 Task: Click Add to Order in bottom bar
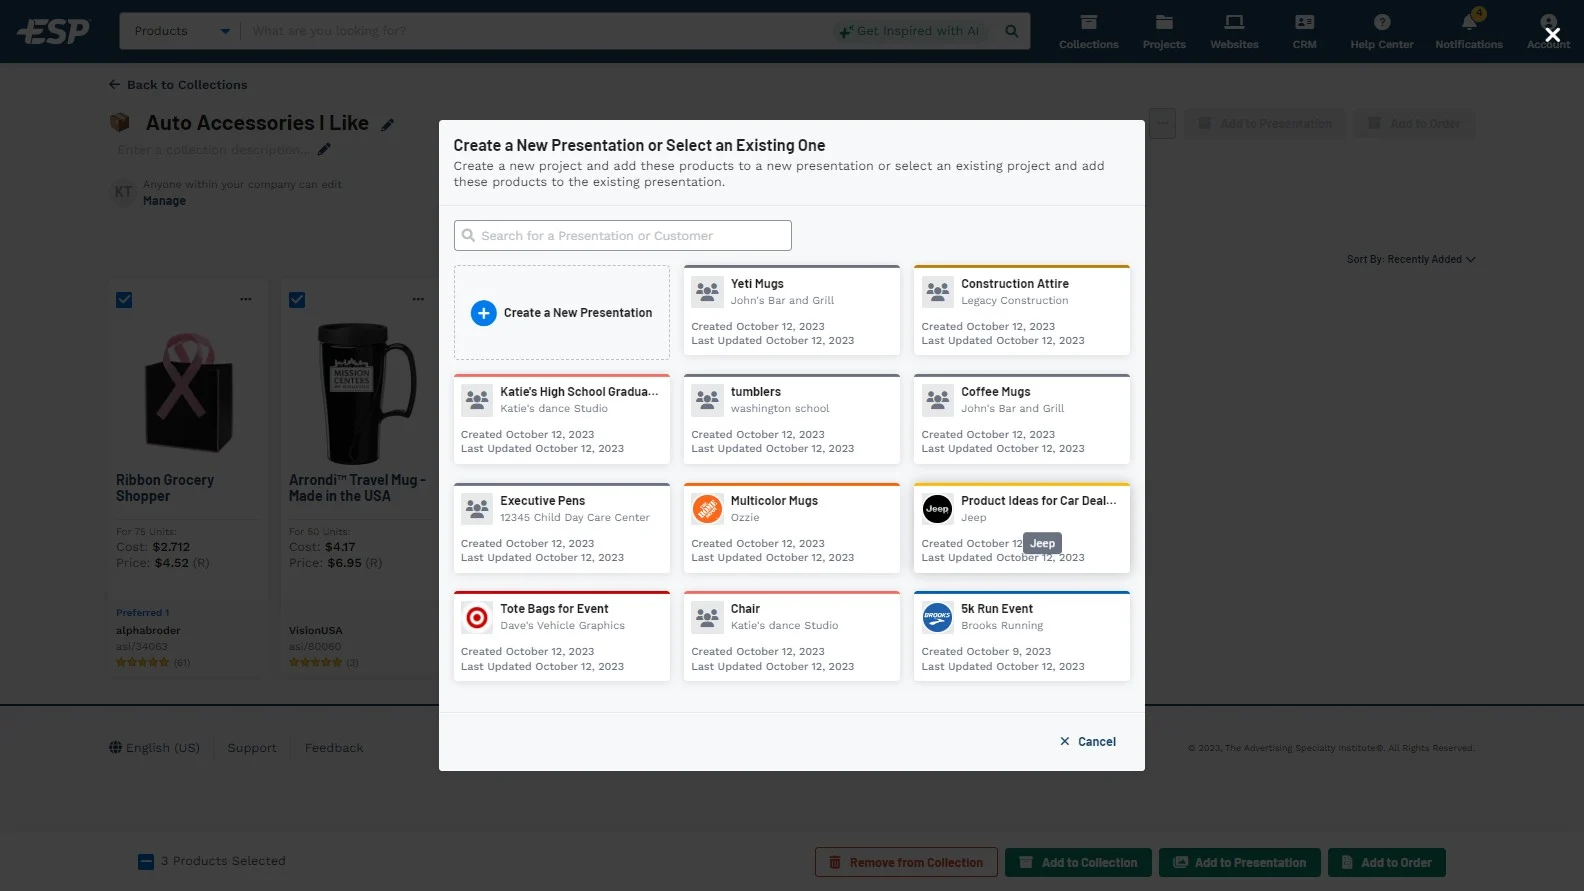tap(1386, 863)
